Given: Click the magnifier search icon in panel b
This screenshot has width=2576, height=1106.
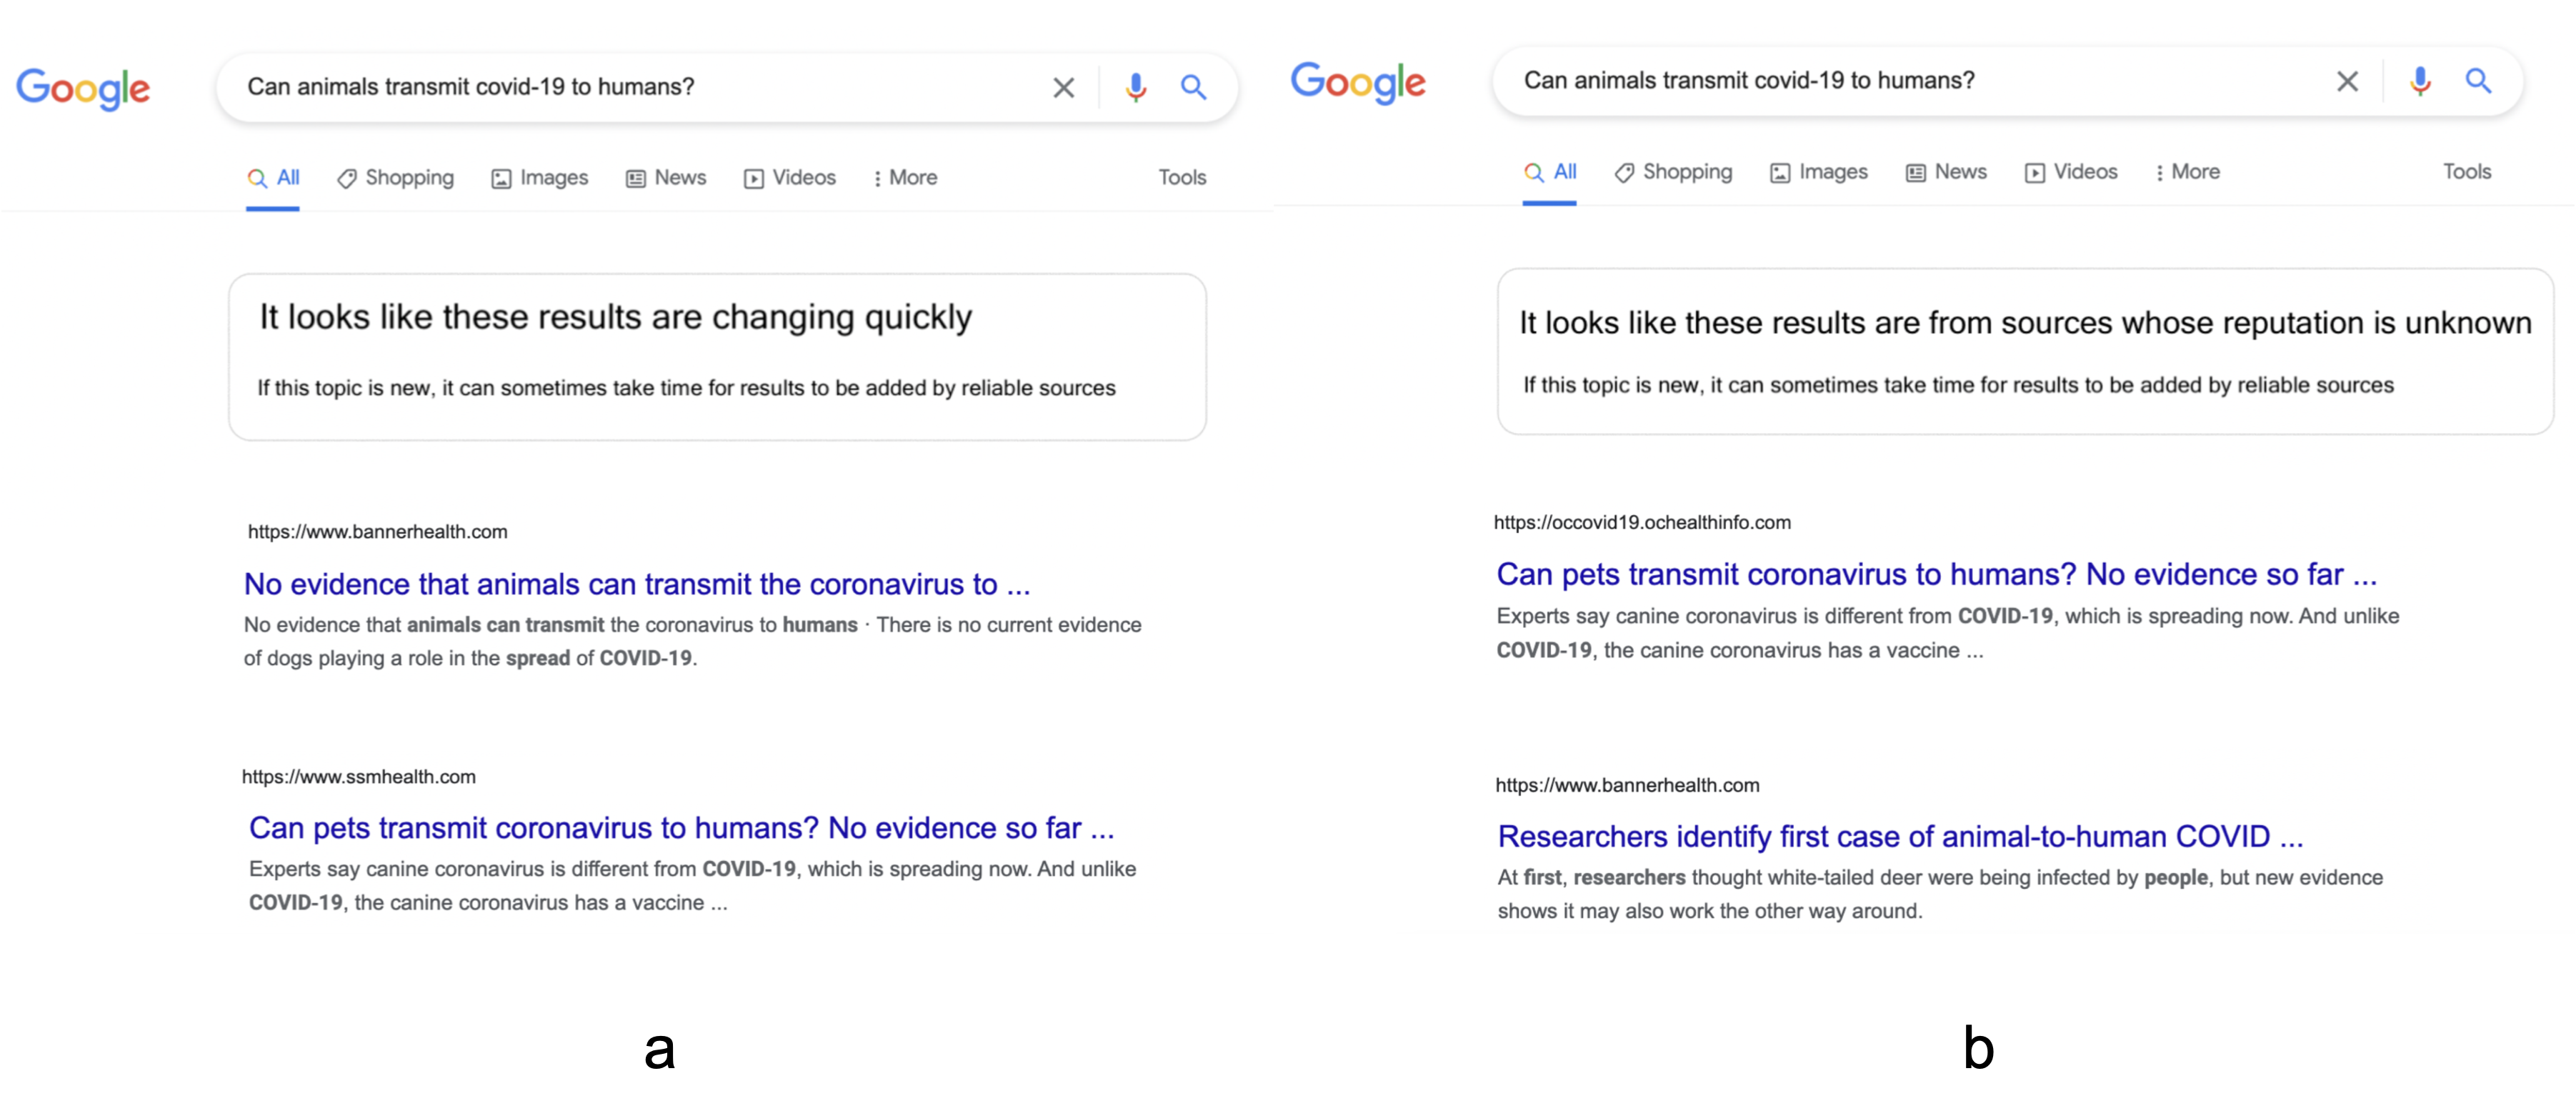Looking at the screenshot, I should [2478, 81].
